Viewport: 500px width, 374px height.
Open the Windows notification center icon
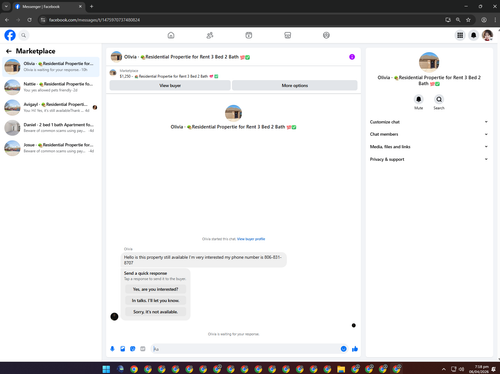pos(494,369)
